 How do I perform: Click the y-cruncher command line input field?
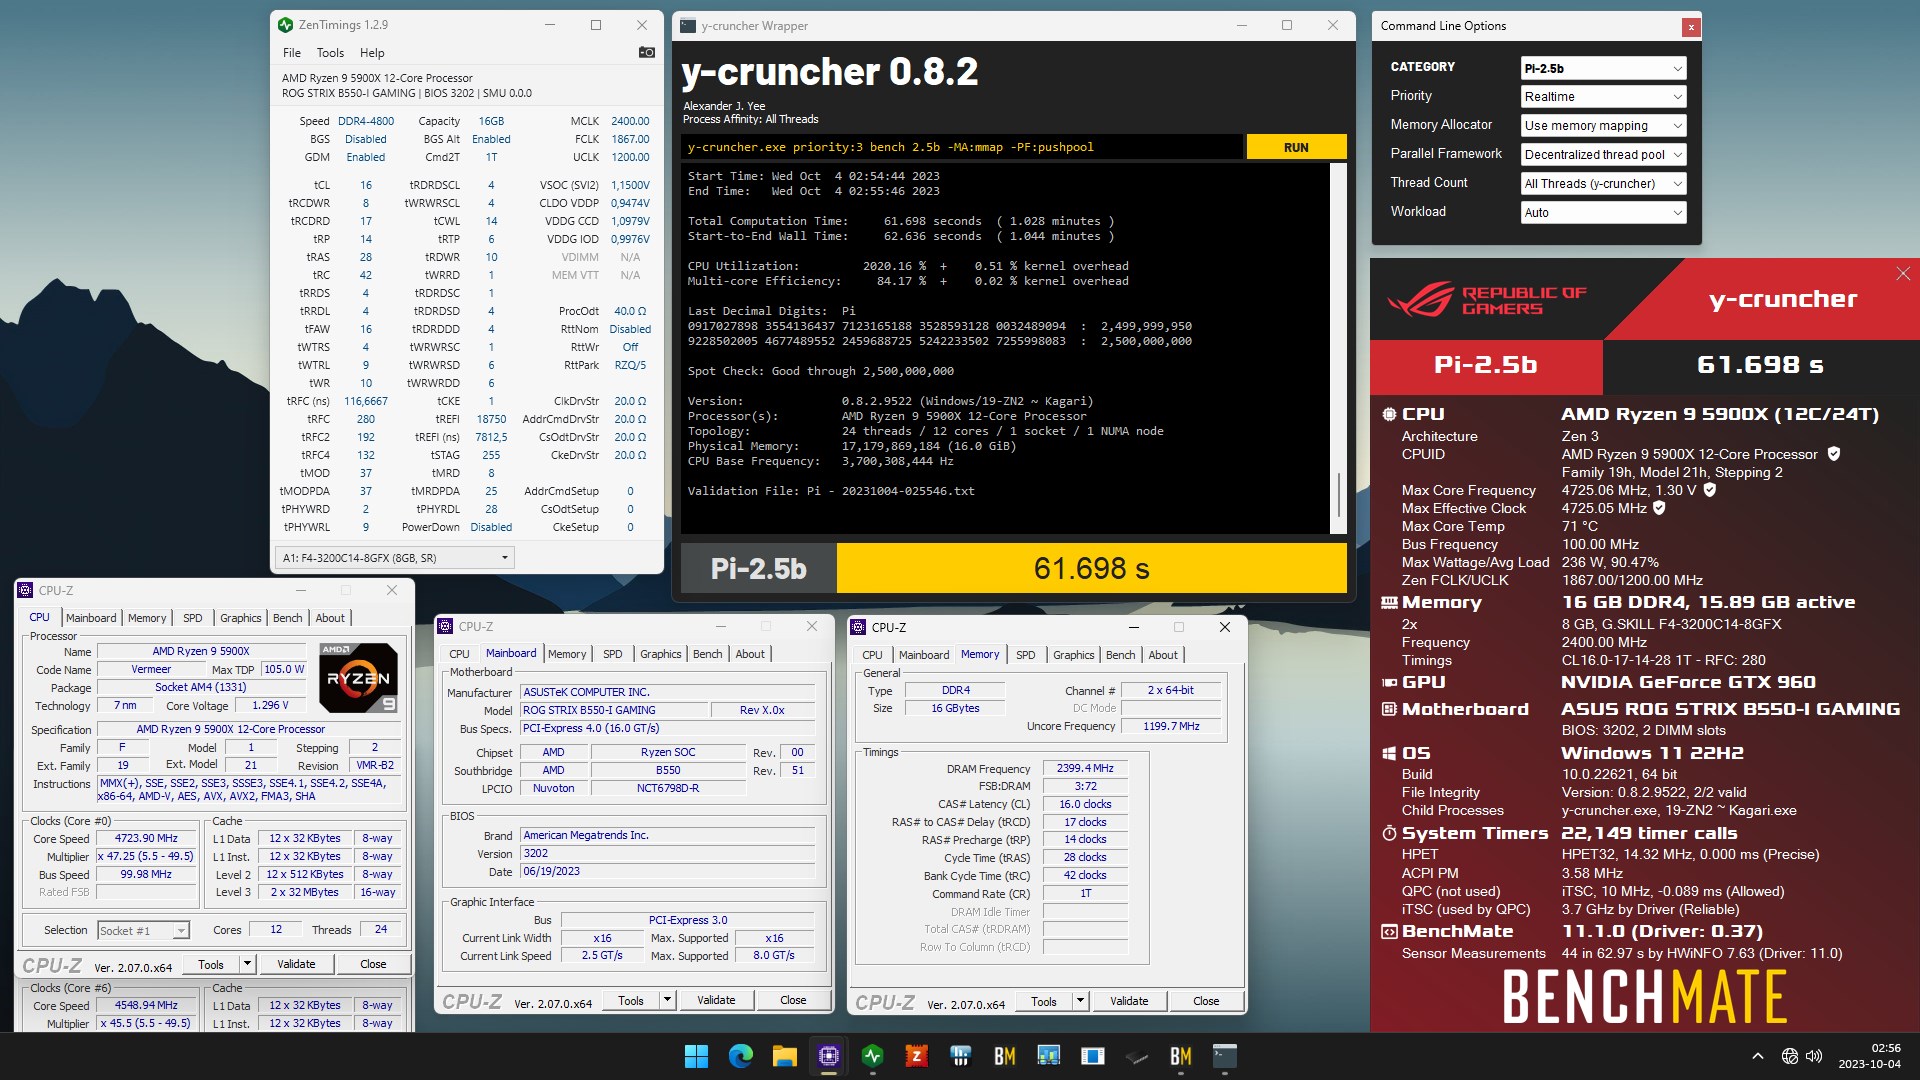963,147
